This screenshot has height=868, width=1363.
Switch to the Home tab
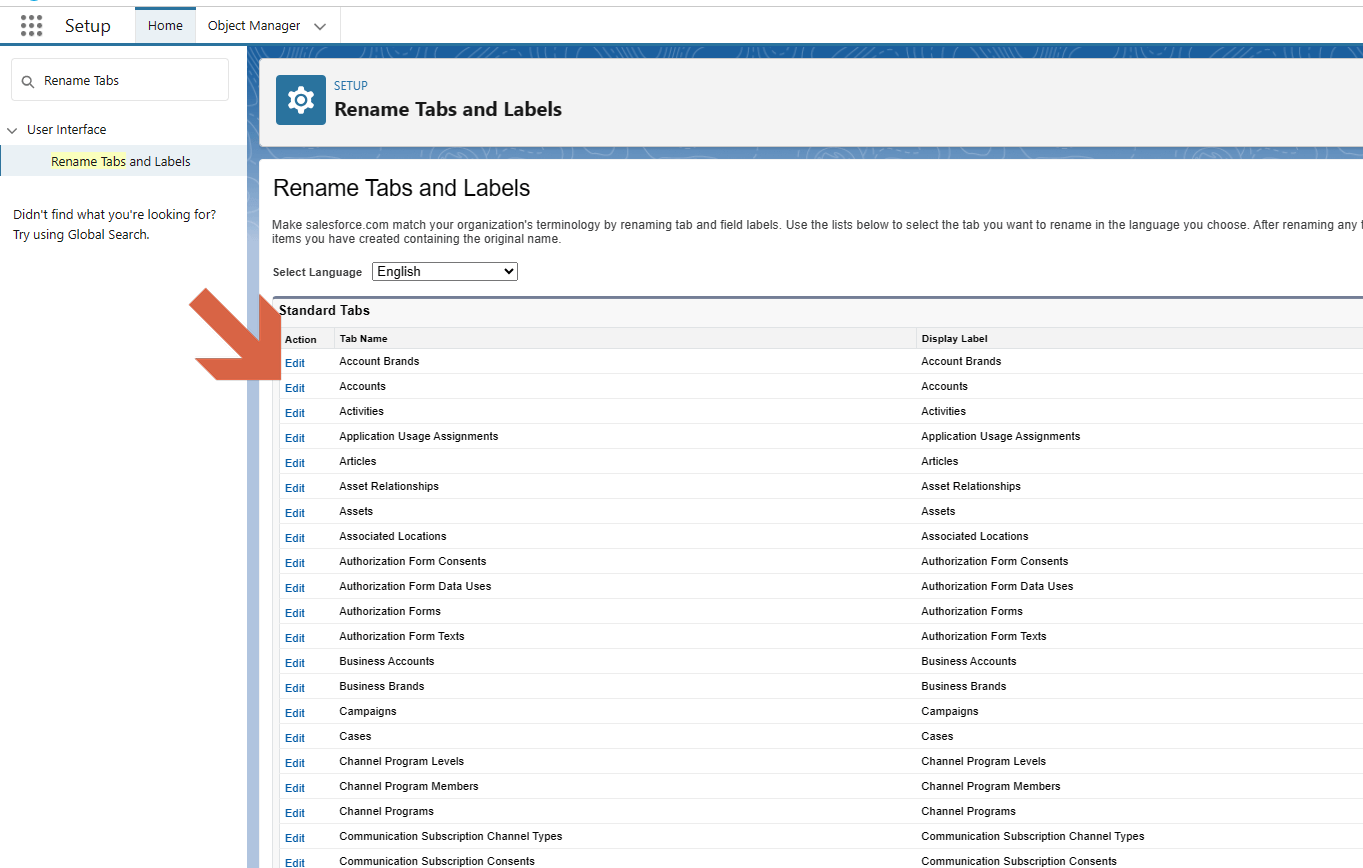[164, 25]
